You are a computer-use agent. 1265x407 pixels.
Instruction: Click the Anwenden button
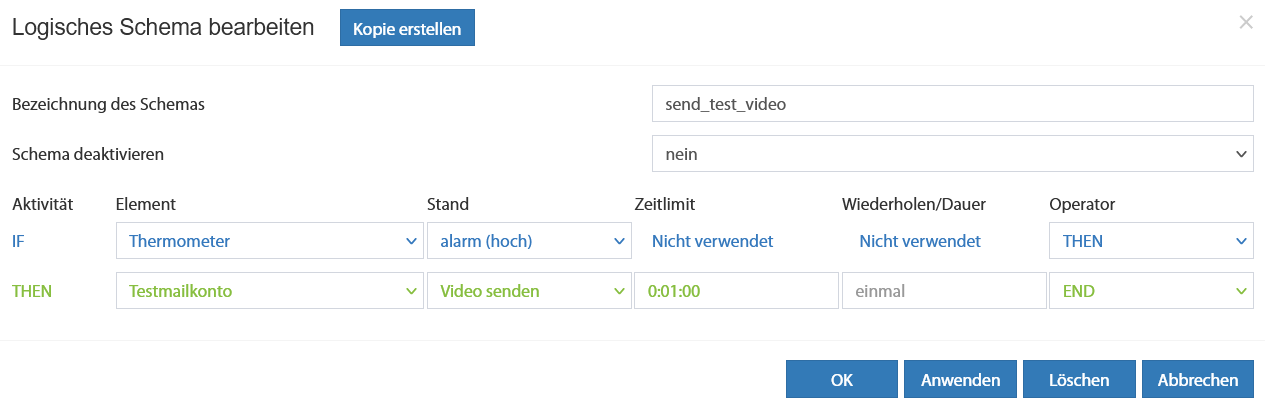click(960, 380)
